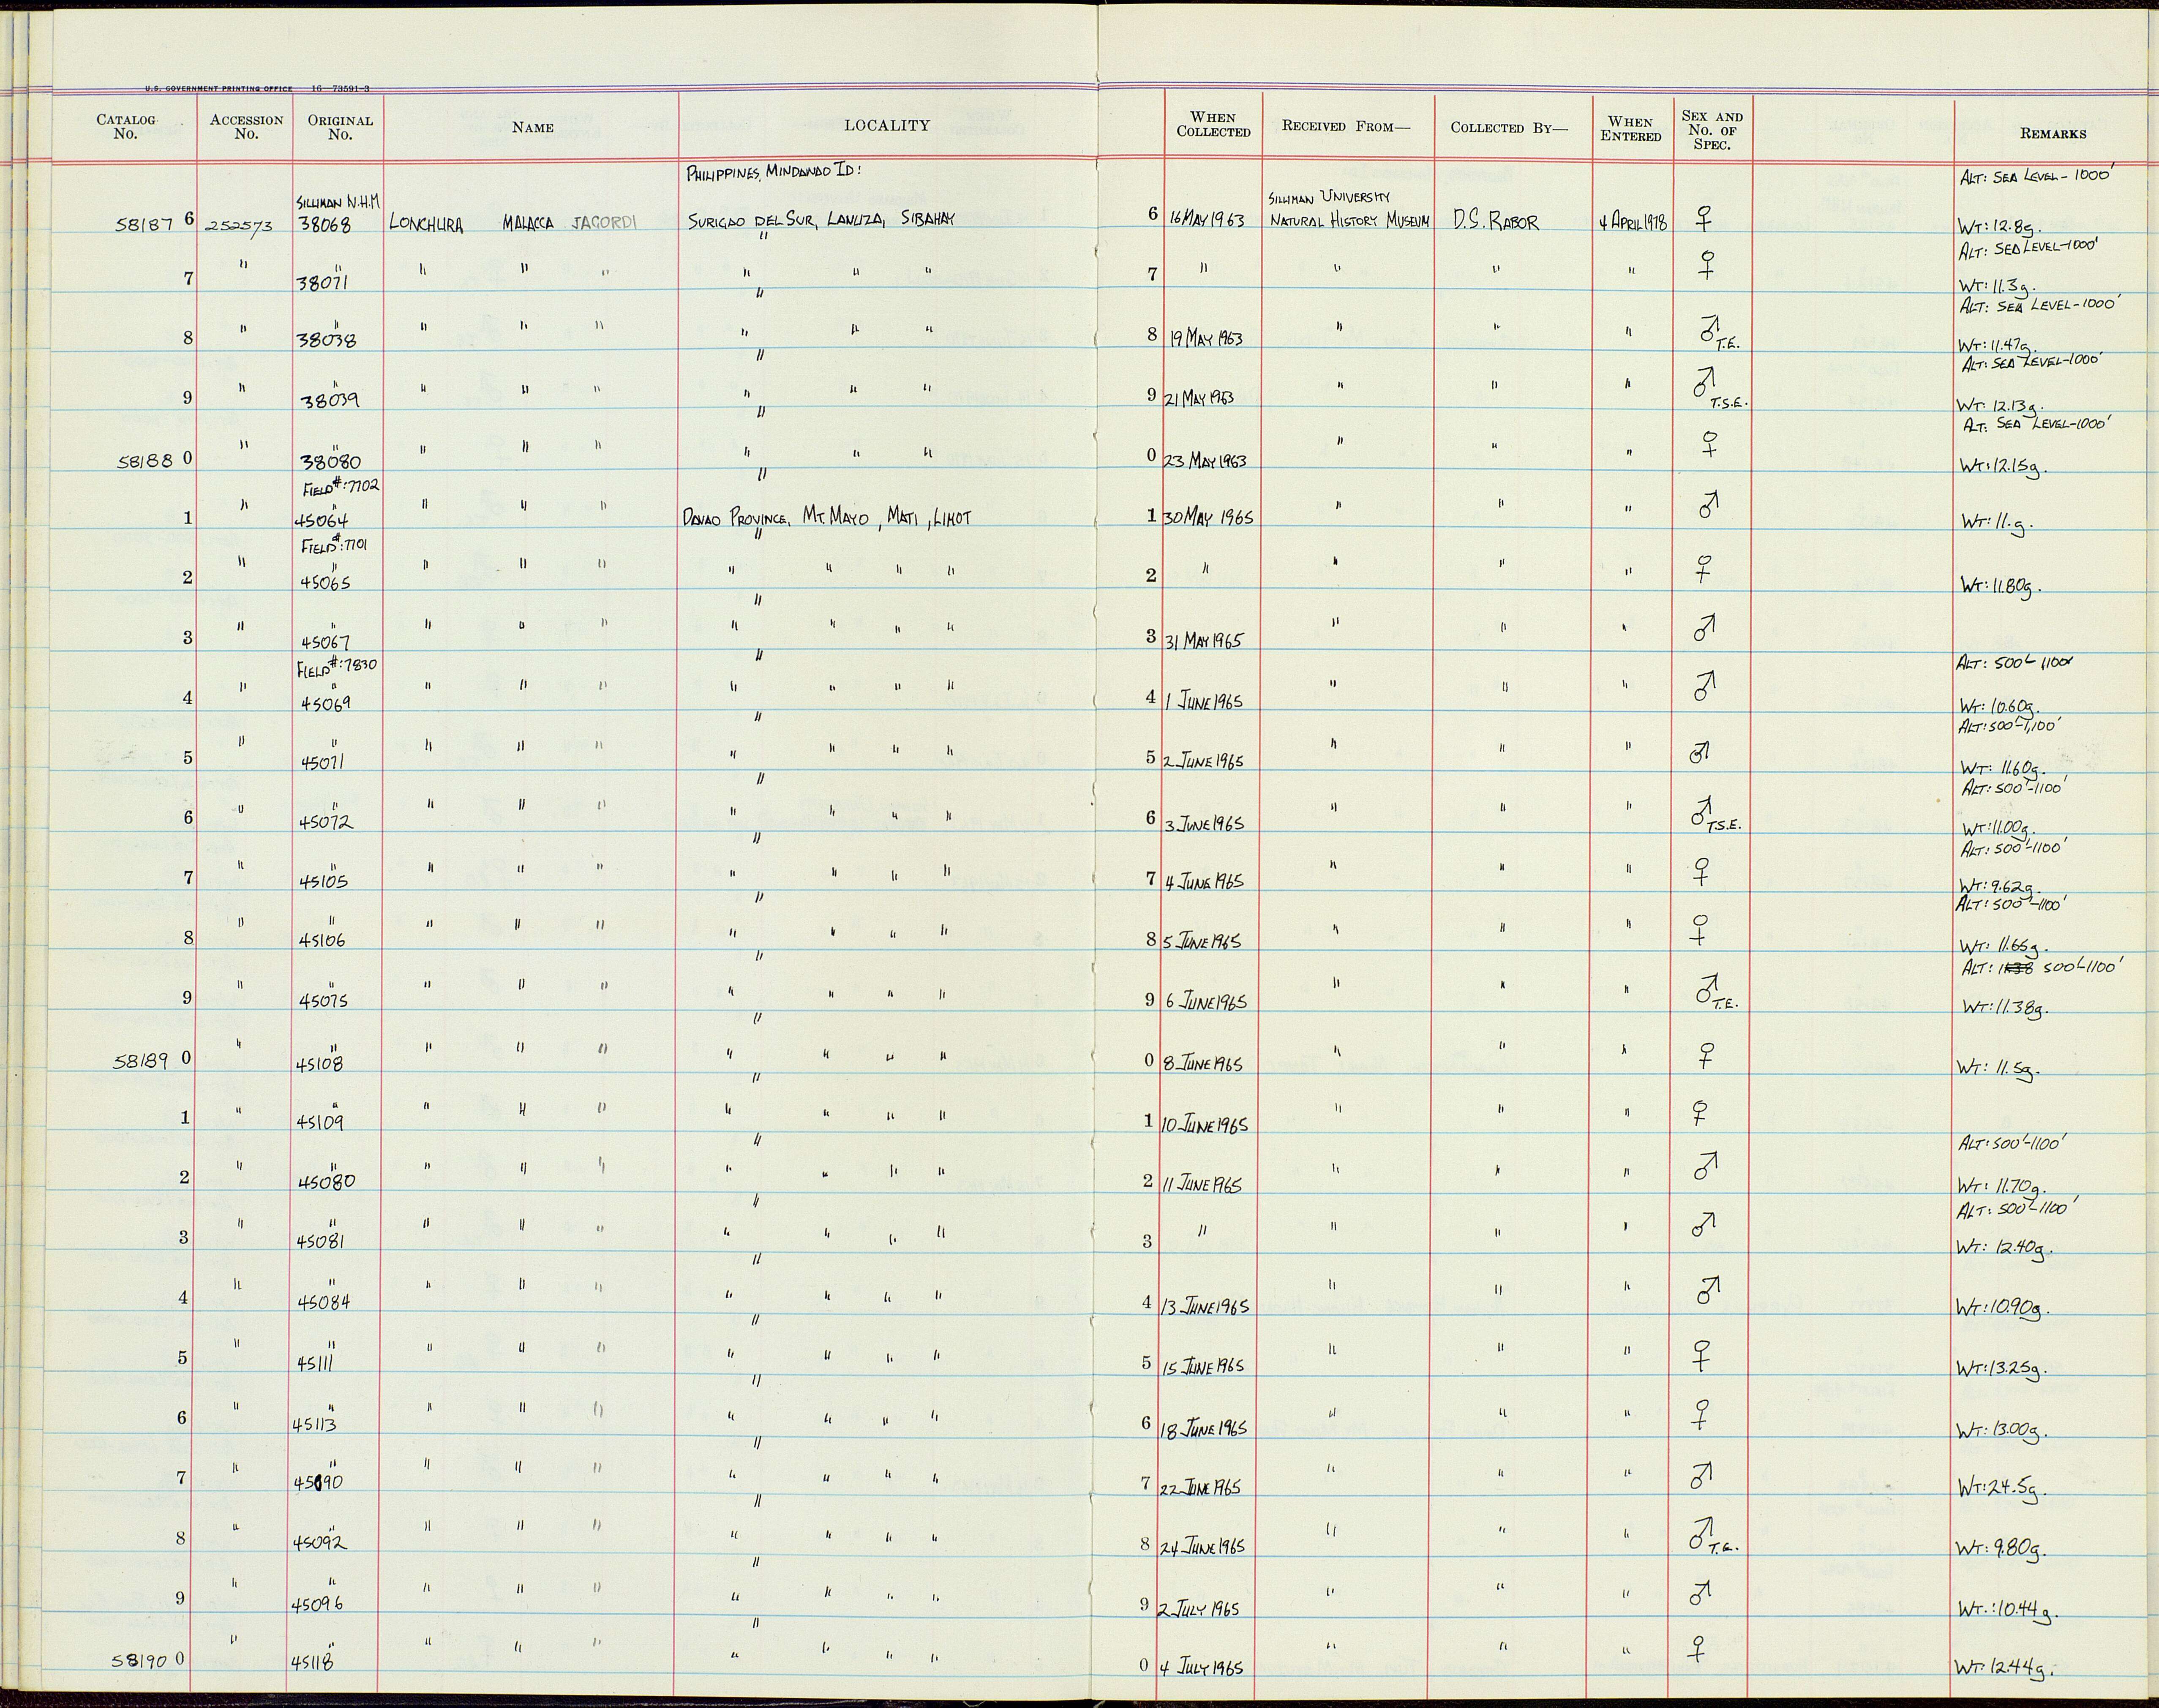Click collection date '21 May 1963'
The height and width of the screenshot is (1708, 2159).
(x=1200, y=398)
